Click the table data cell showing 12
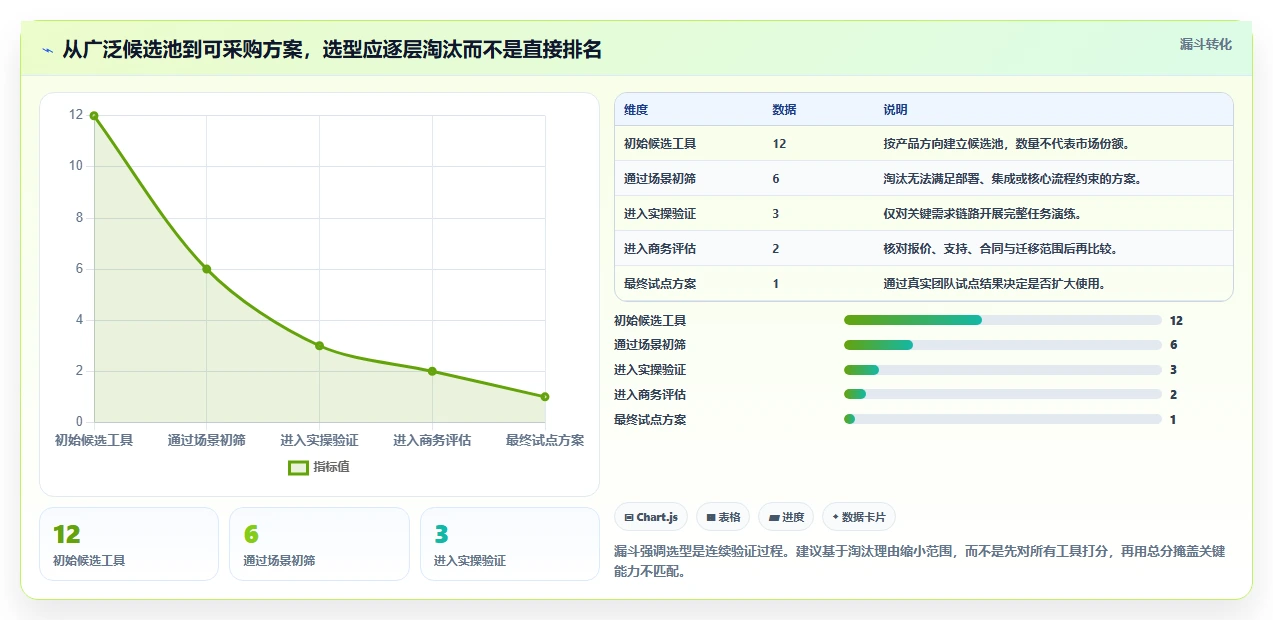1273x620 pixels. [779, 144]
